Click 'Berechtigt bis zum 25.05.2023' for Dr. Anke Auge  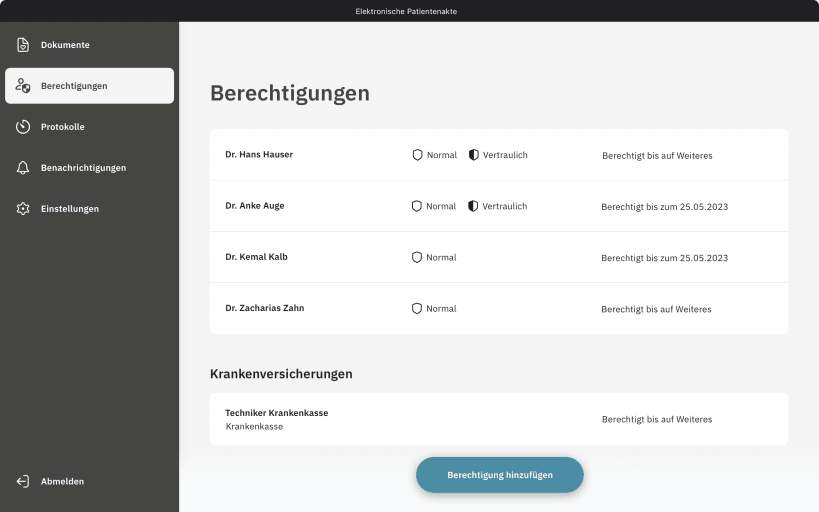(664, 207)
